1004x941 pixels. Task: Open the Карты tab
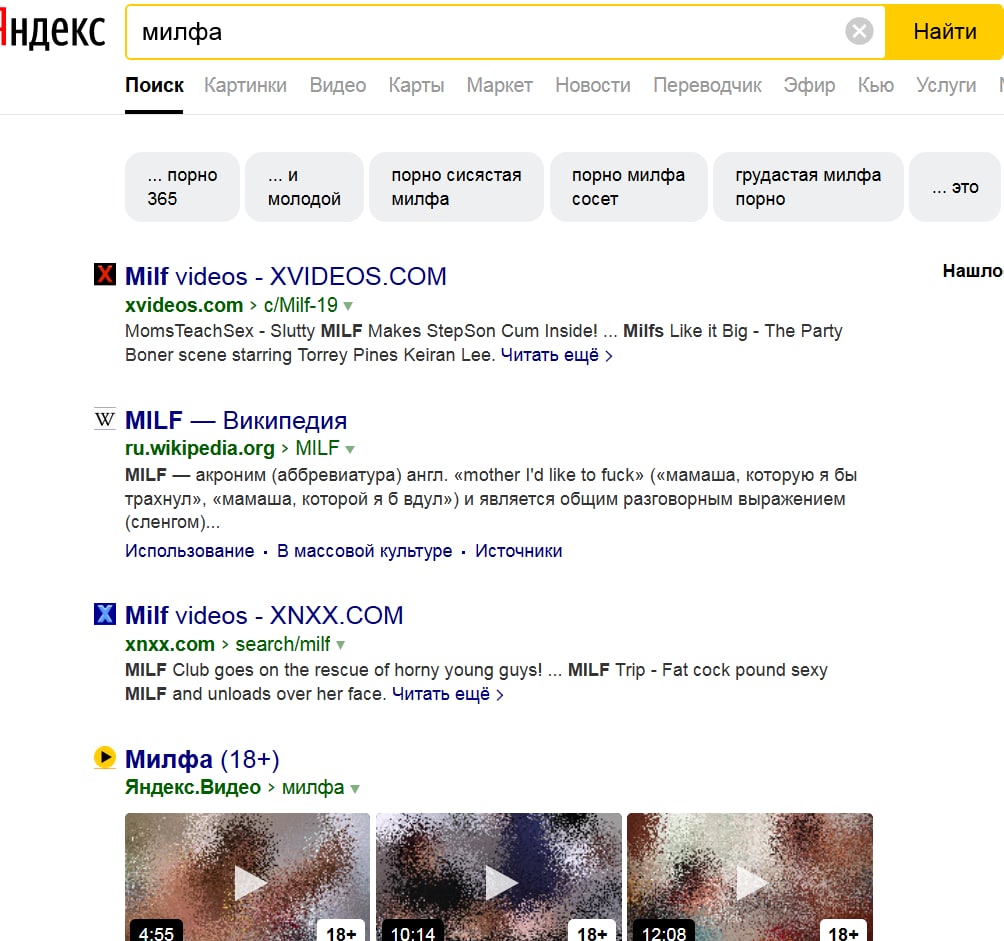tap(416, 85)
